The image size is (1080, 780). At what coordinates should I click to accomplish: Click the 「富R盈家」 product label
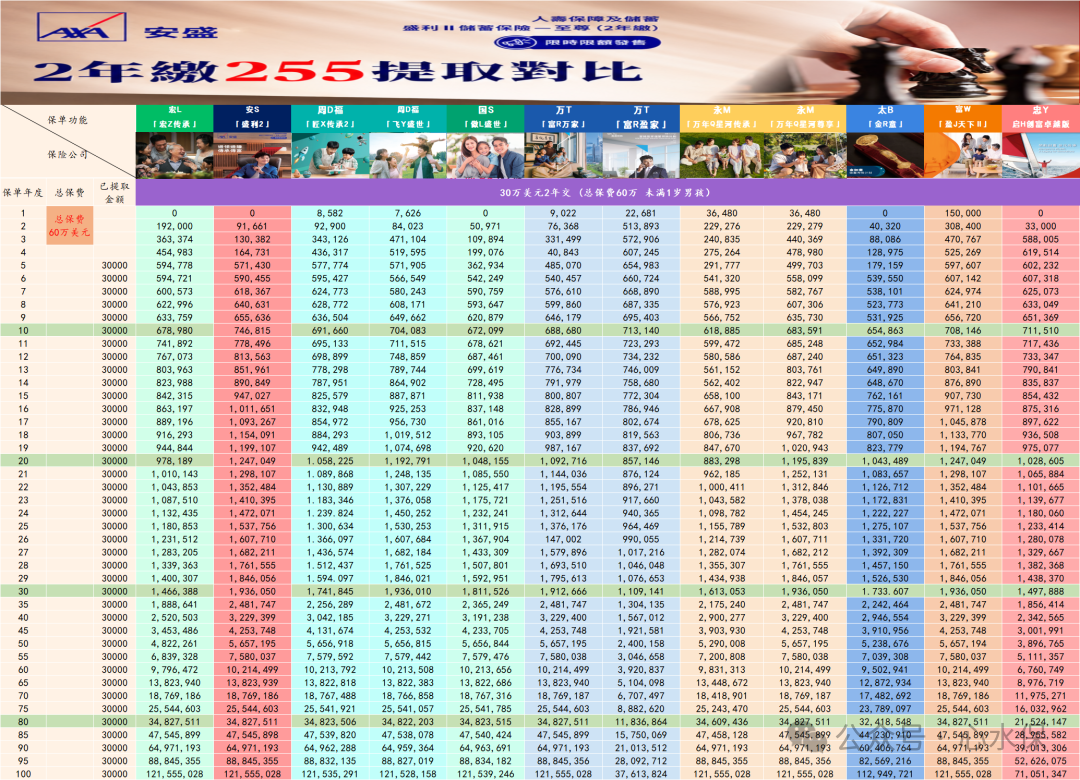[641, 124]
